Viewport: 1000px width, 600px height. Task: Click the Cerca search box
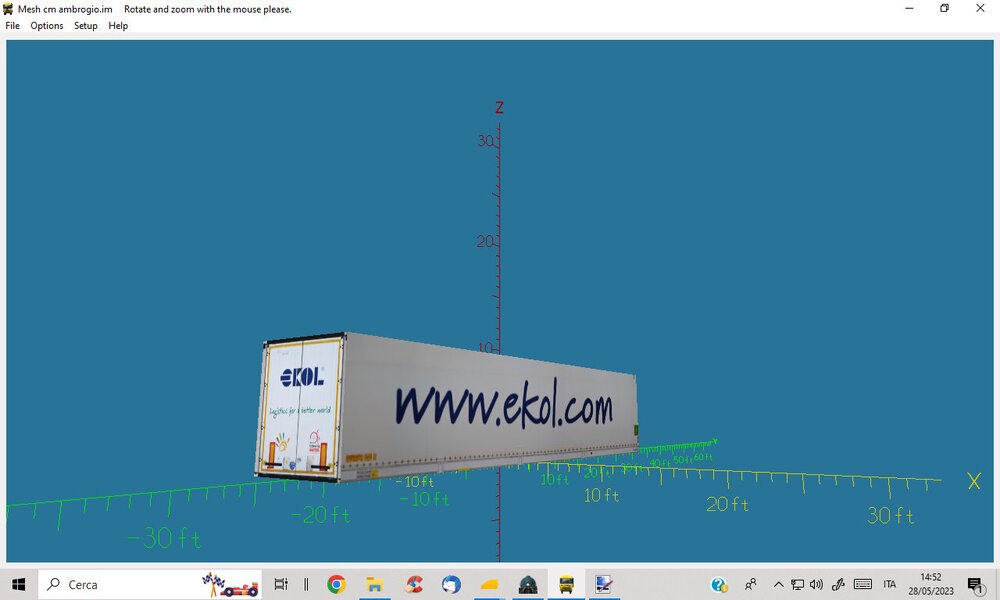click(150, 584)
